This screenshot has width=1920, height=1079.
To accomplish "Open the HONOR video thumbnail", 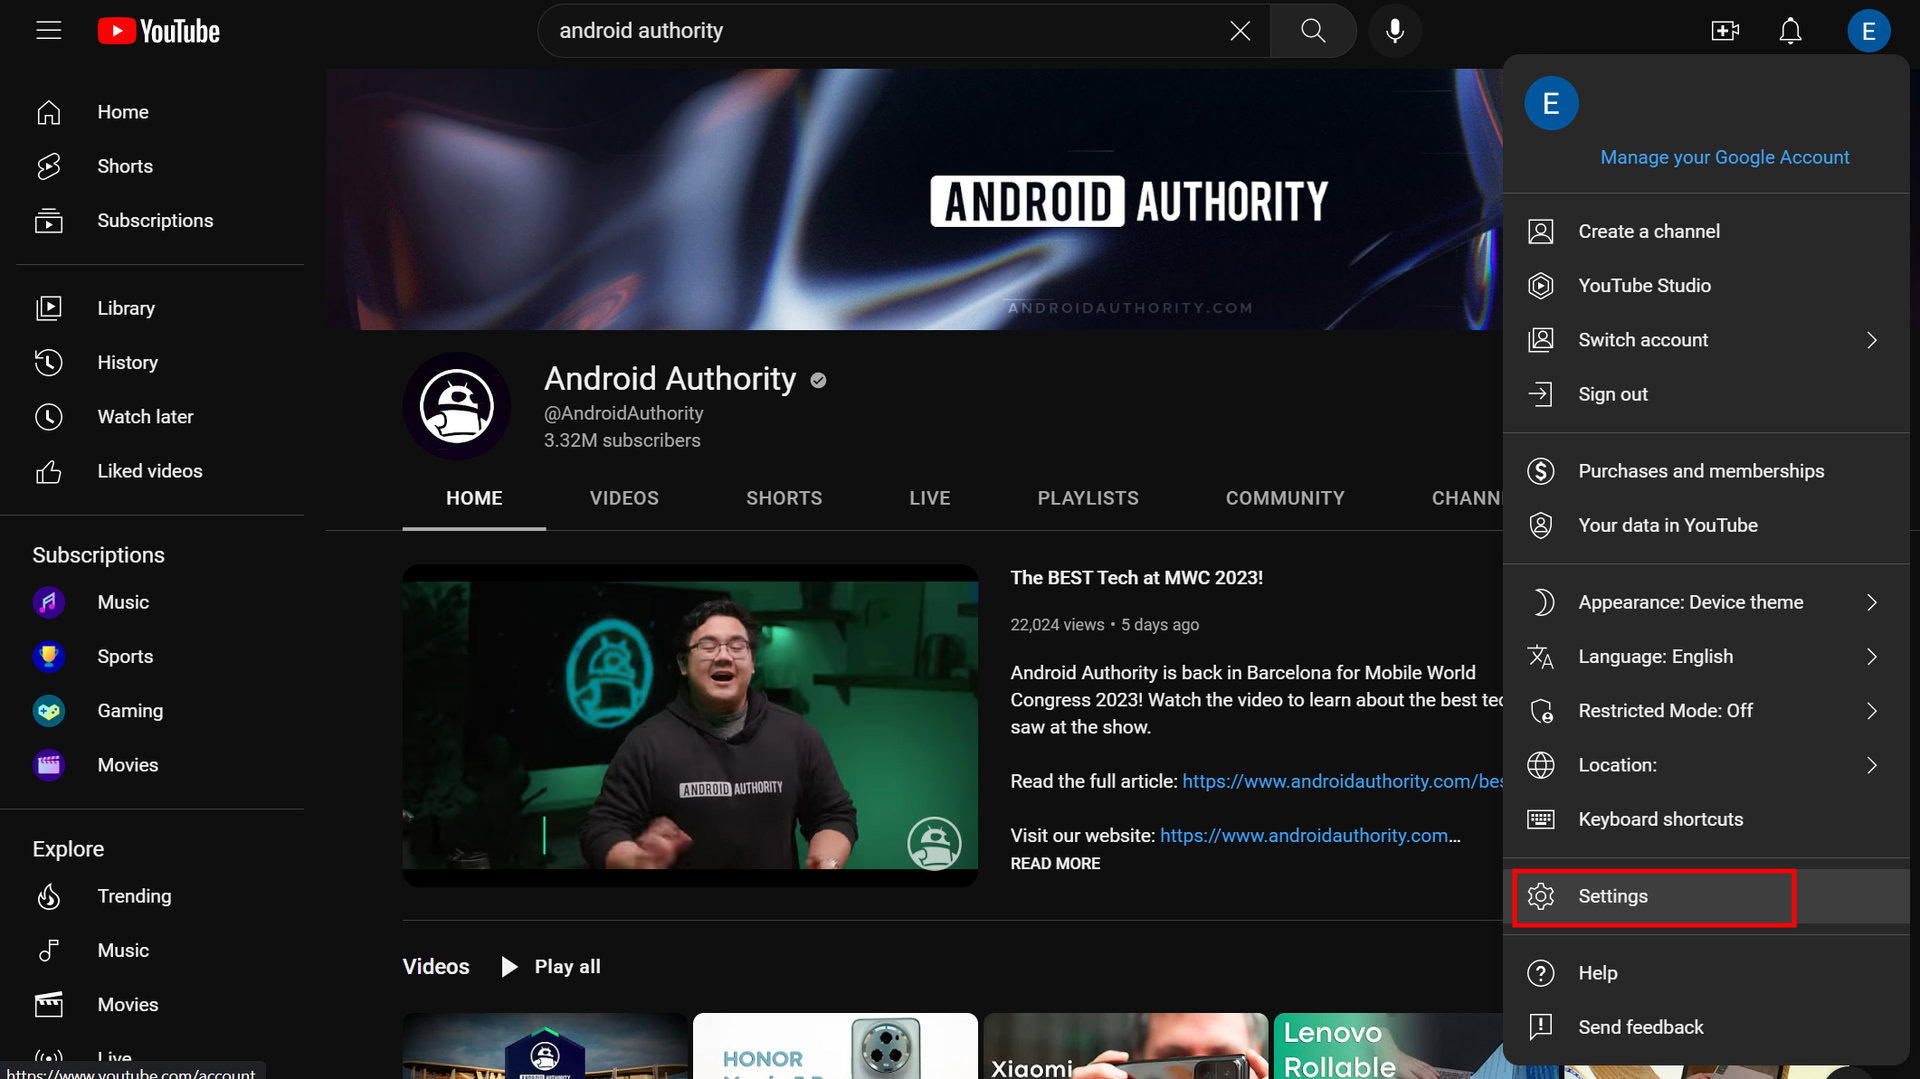I will (835, 1046).
